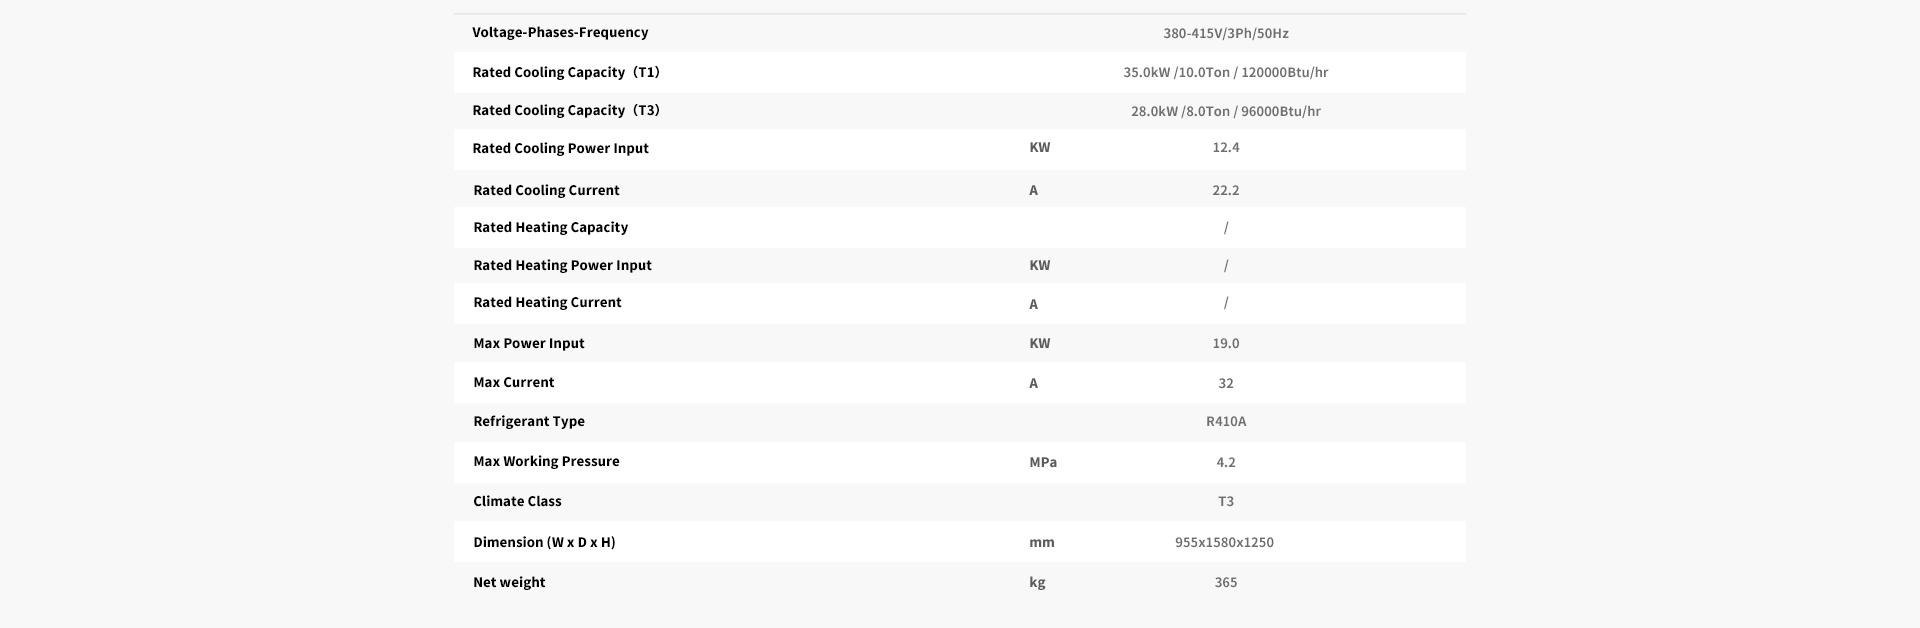
Task: Click the 35.0kW /10.0Ton / 120000Btu/hr value
Action: 1226,72
